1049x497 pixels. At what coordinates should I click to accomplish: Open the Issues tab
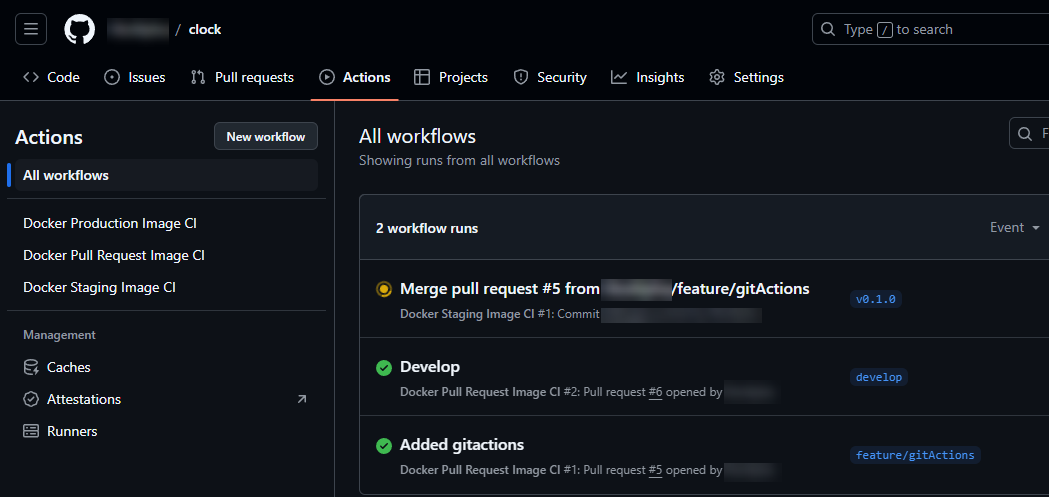135,77
